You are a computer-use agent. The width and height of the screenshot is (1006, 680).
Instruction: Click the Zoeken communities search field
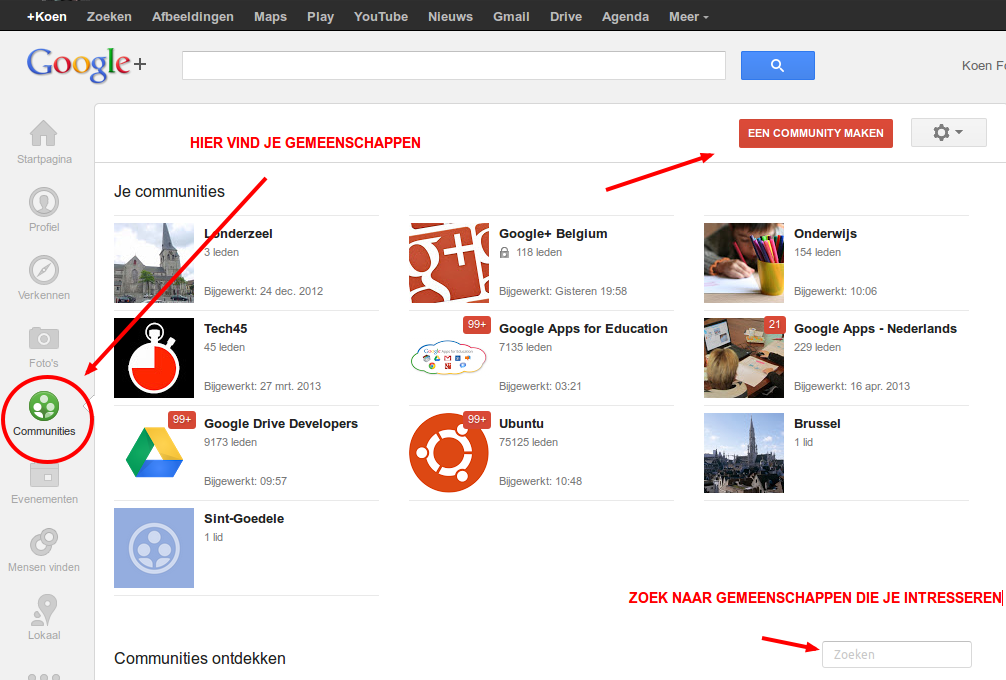click(x=896, y=654)
